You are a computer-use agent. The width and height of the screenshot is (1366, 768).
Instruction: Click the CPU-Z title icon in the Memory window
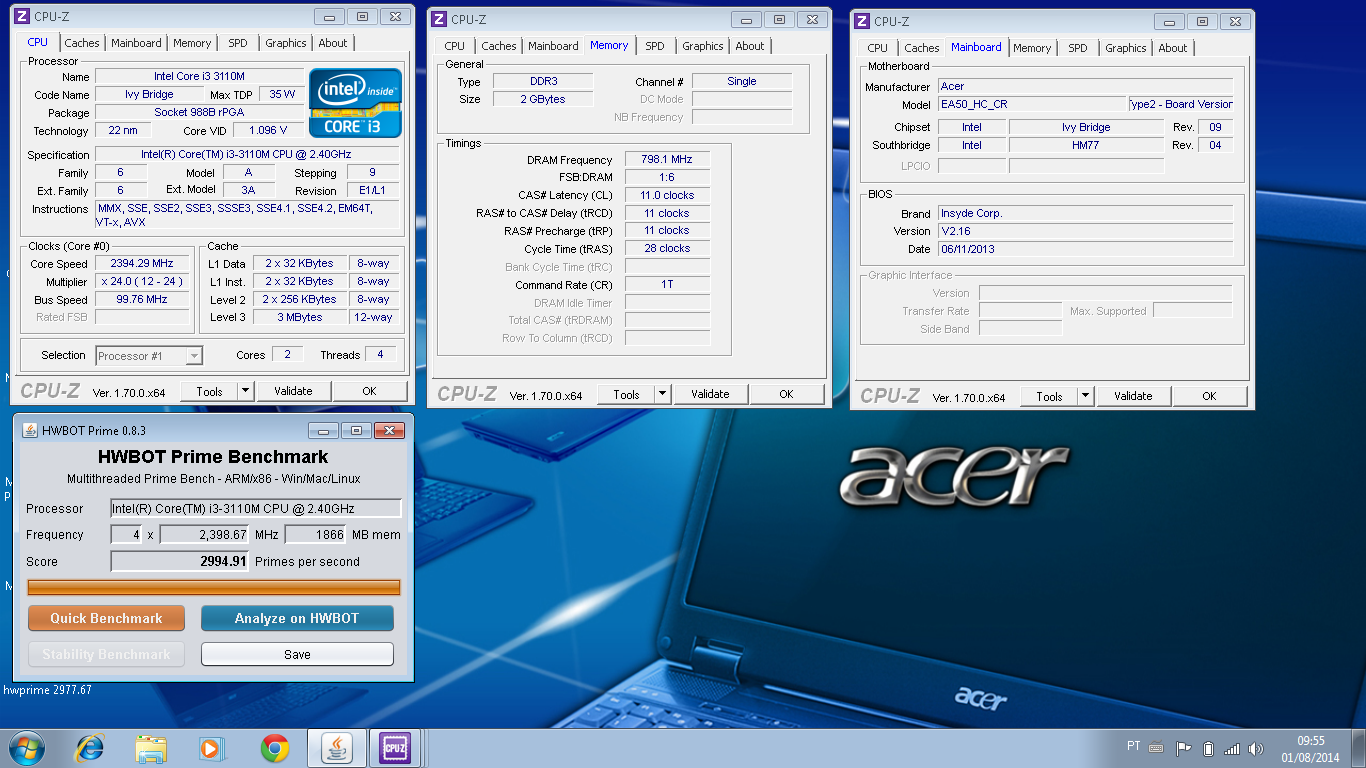point(438,19)
